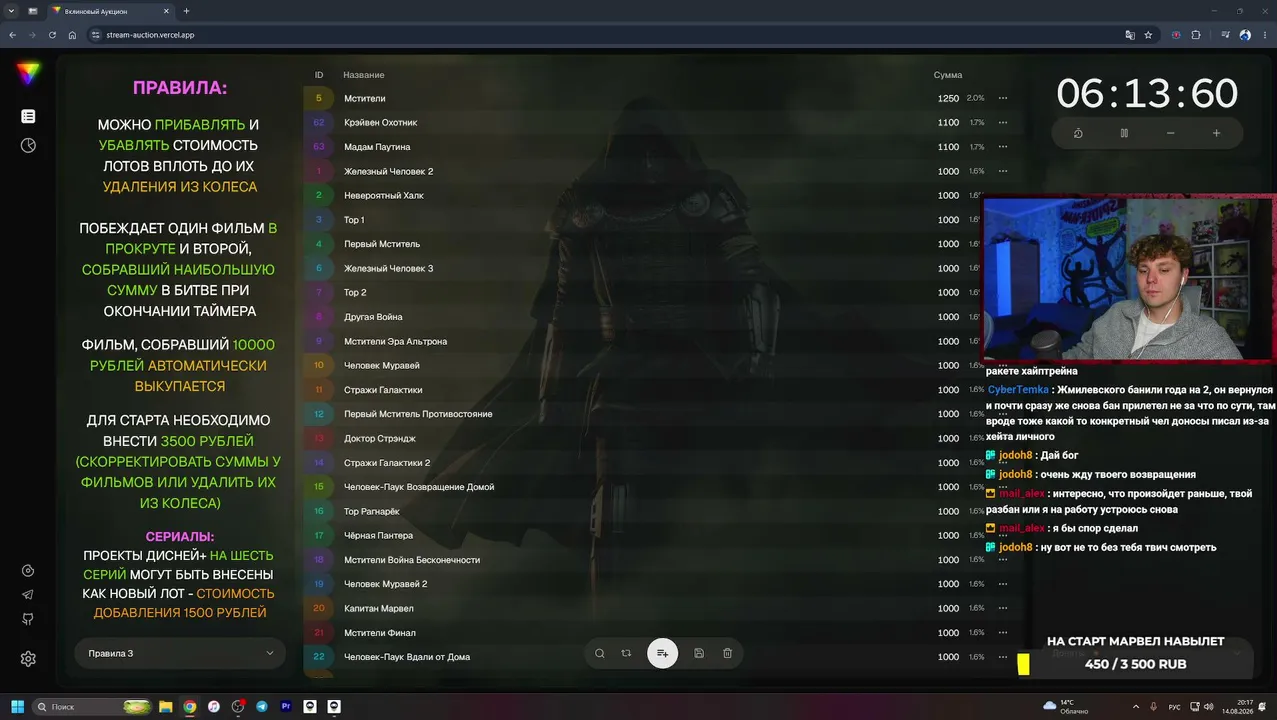Open settings gear in left sidebar
The image size is (1277, 720).
(x=28, y=659)
